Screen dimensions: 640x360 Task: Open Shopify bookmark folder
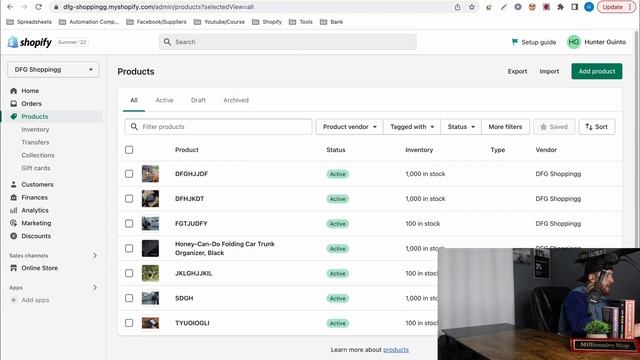pos(267,22)
